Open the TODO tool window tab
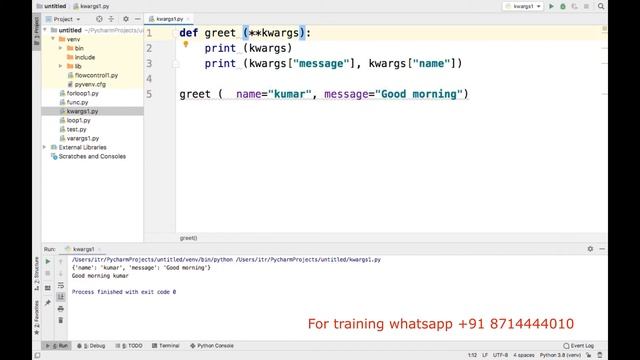Viewport: 640px width, 360px height. pos(129,346)
